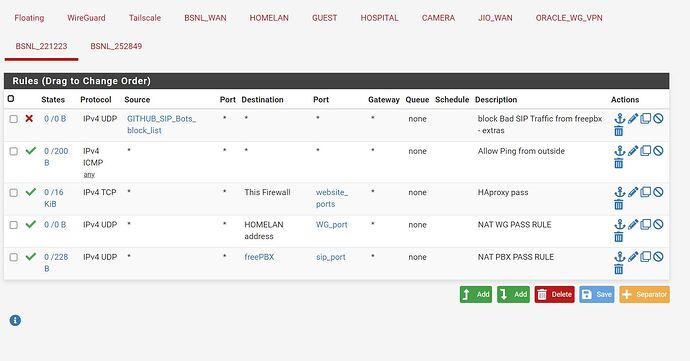Viewport: 690px width, 361px height.
Task: Click anchor icon for HAproxy pass rule
Action: 620,192
